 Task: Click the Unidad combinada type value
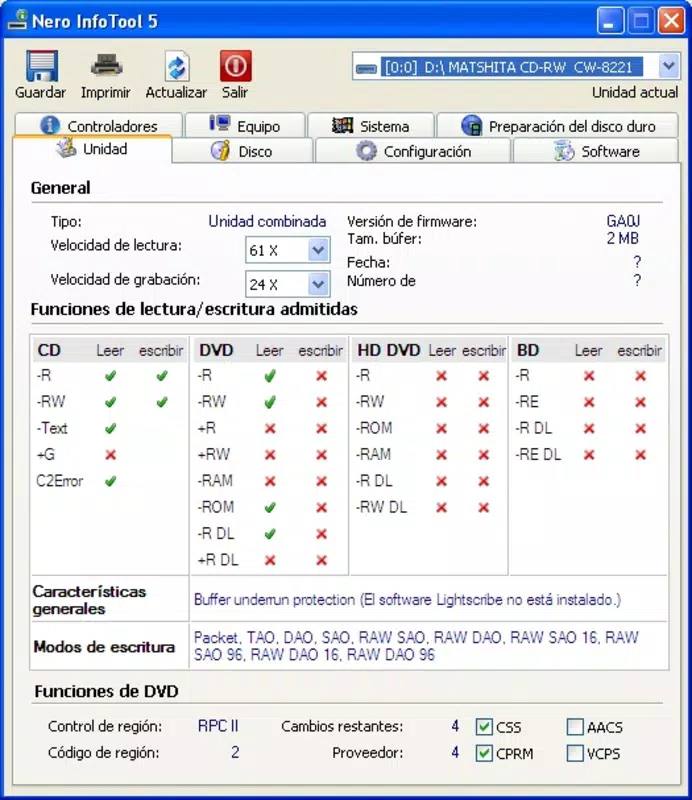pyautogui.click(x=267, y=221)
